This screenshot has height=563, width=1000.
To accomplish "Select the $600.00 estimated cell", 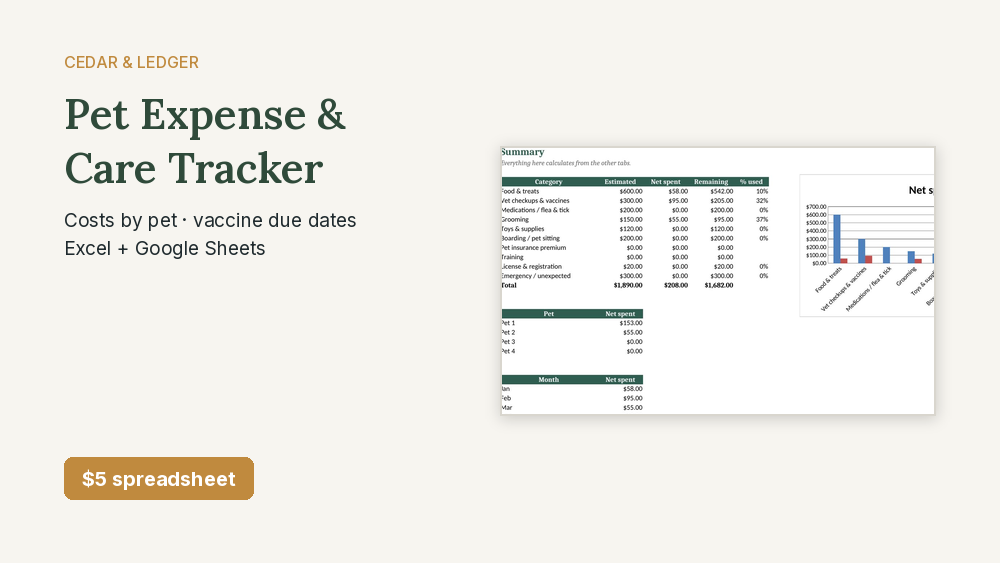I will point(631,191).
